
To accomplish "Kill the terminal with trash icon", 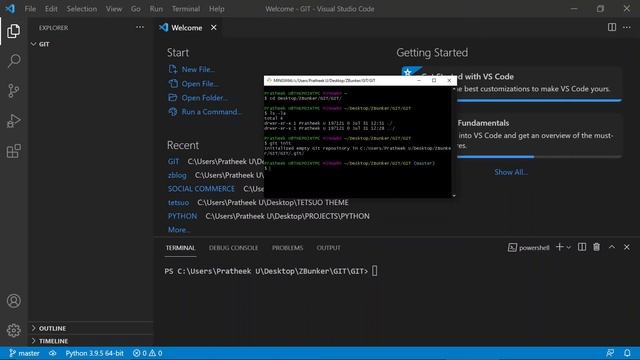I will [x=597, y=247].
